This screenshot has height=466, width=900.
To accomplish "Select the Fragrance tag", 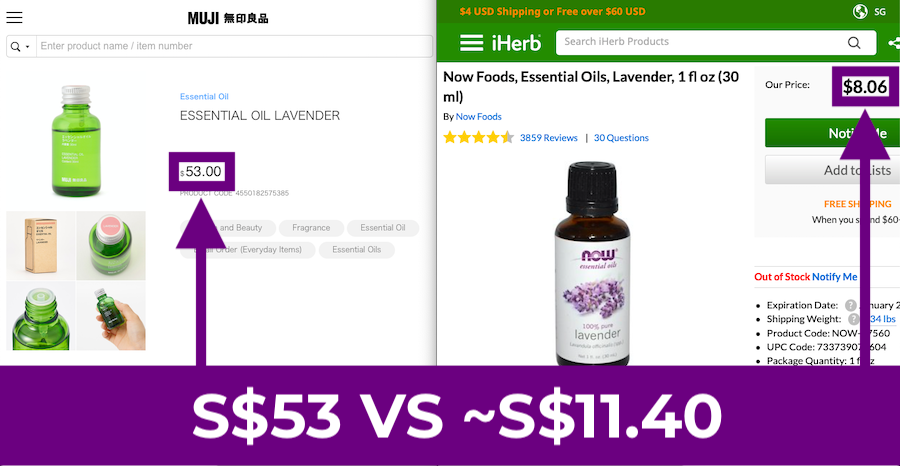I will coord(311,228).
